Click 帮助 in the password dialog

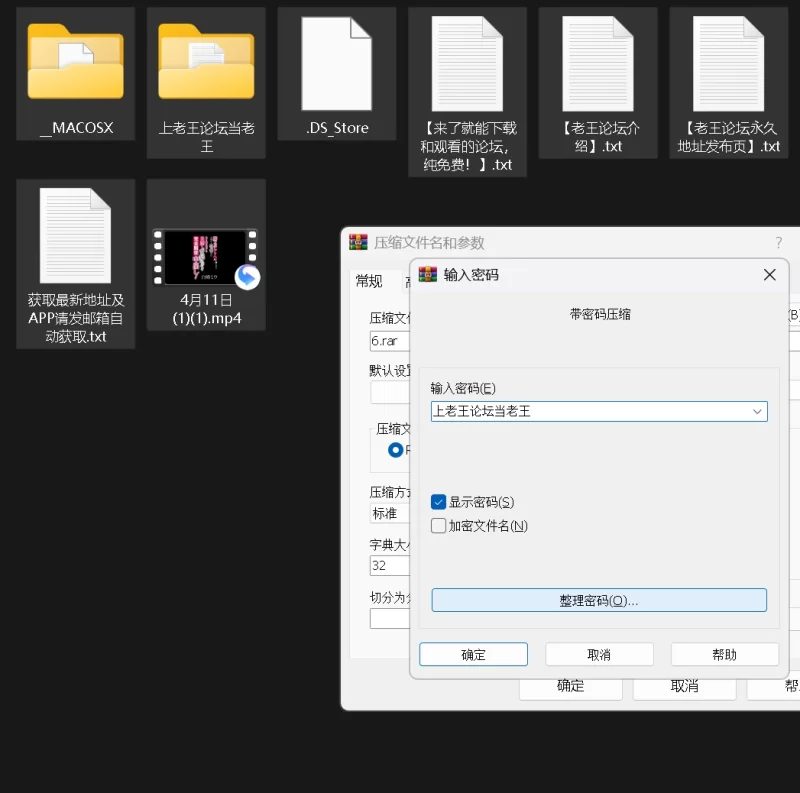click(x=724, y=654)
